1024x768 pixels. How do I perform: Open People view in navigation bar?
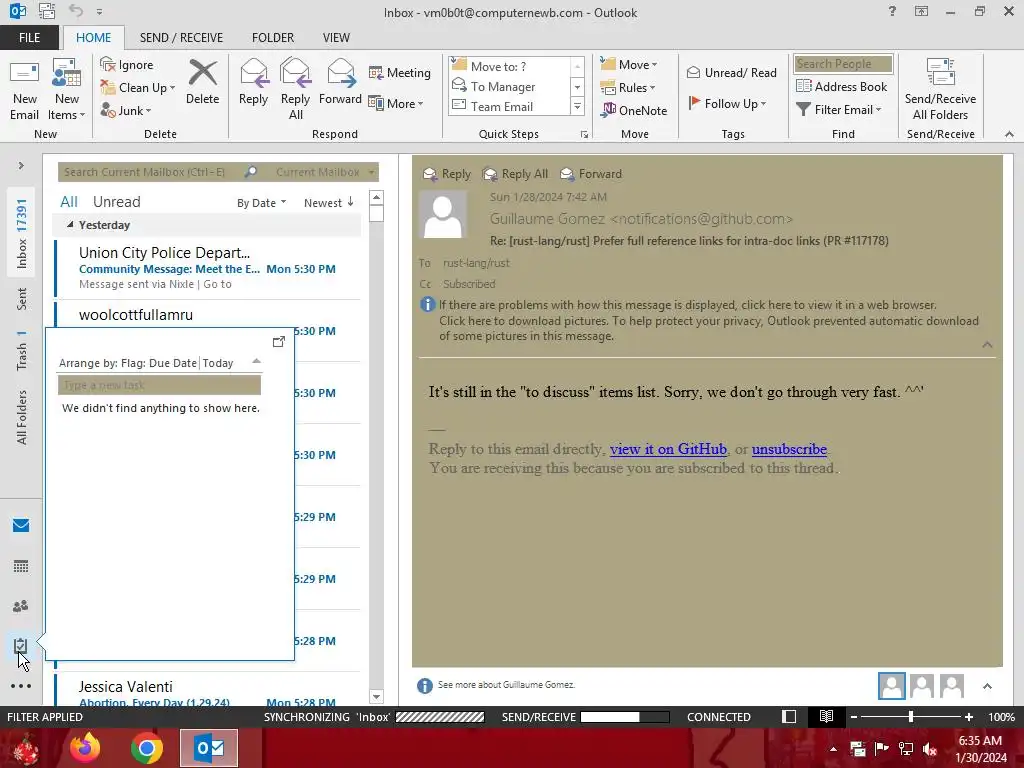coord(21,606)
